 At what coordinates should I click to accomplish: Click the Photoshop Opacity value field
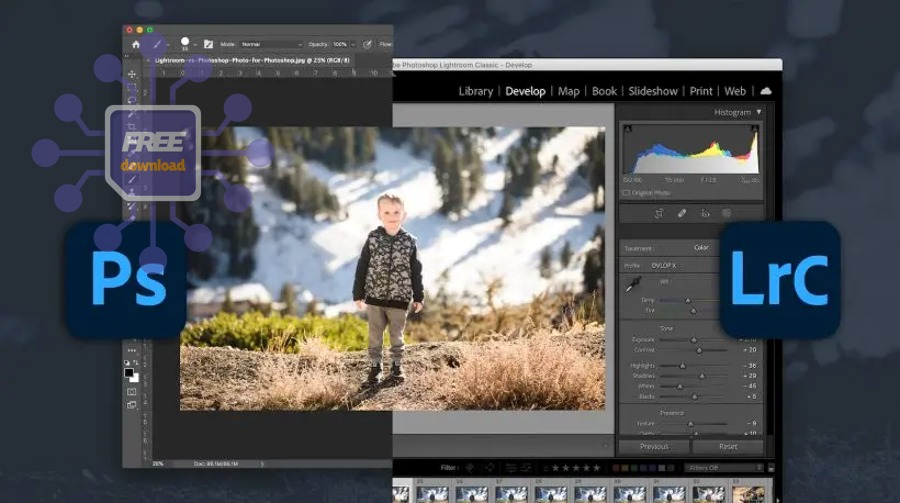340,44
